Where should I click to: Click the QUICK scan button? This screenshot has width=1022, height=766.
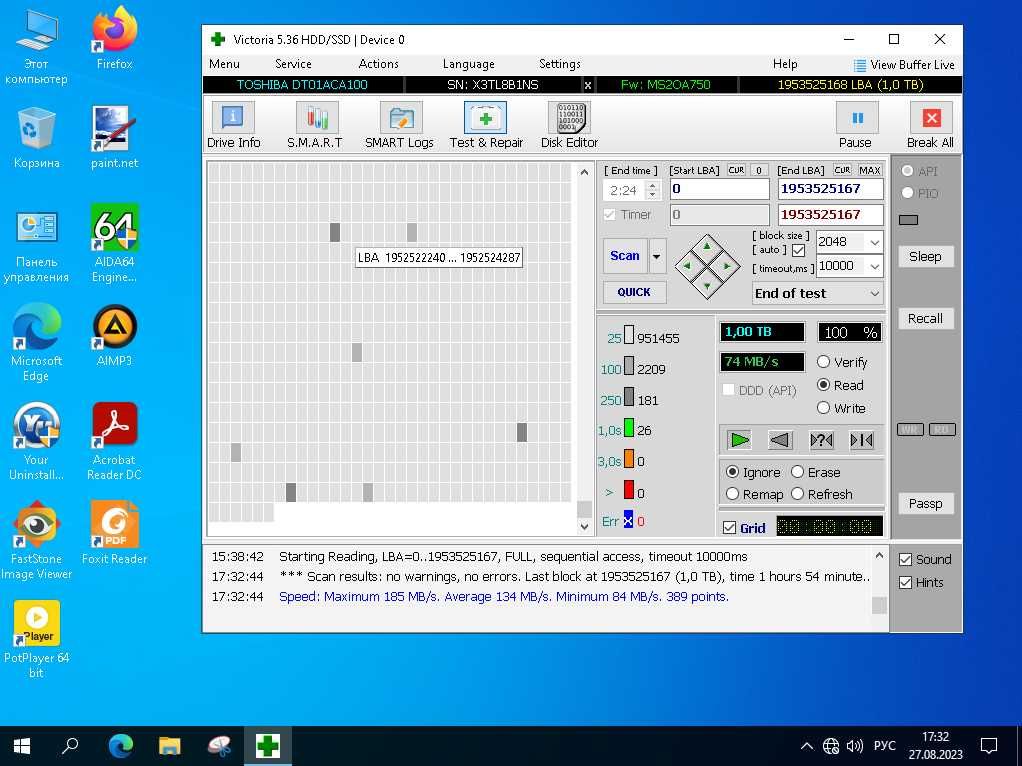click(634, 292)
